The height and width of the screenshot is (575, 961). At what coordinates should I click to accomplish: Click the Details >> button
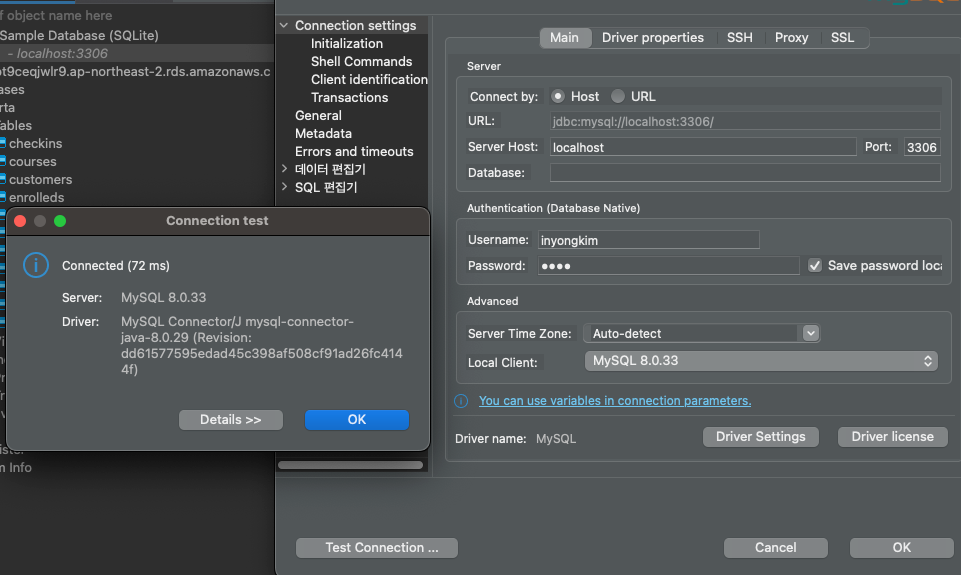231,420
